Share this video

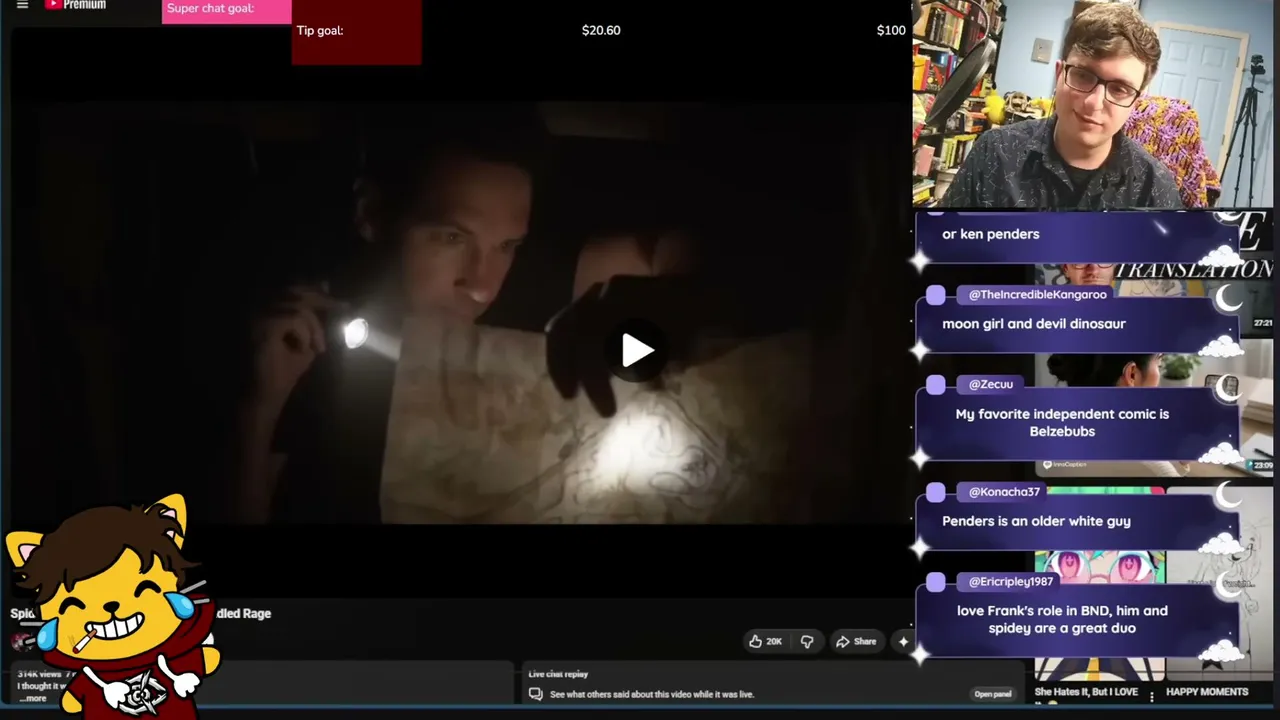pos(856,641)
